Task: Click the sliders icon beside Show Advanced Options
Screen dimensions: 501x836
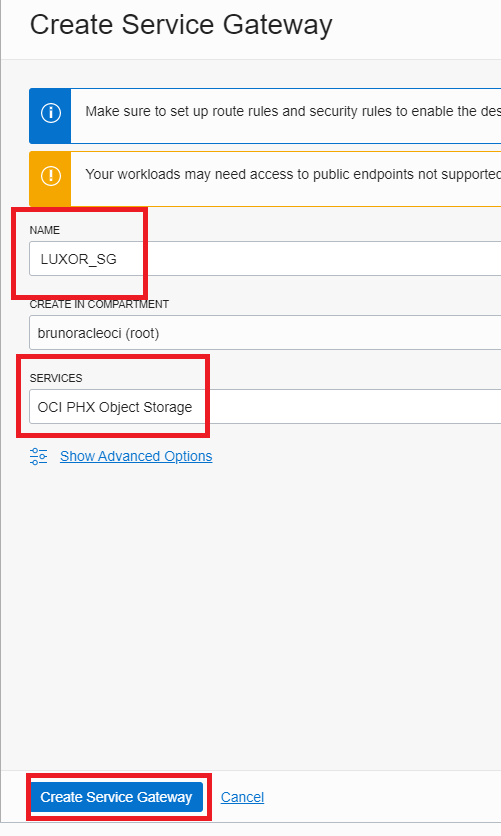Action: [38, 456]
